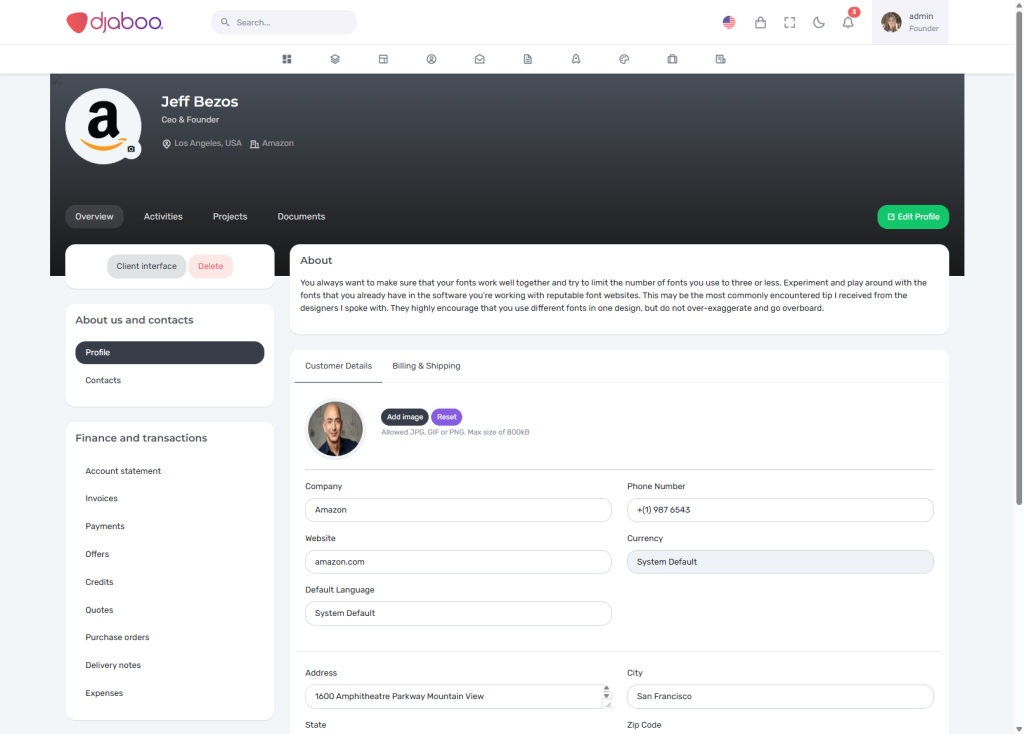Toggle dark mode with the moon icon
This screenshot has width=1024, height=734.
pos(819,22)
